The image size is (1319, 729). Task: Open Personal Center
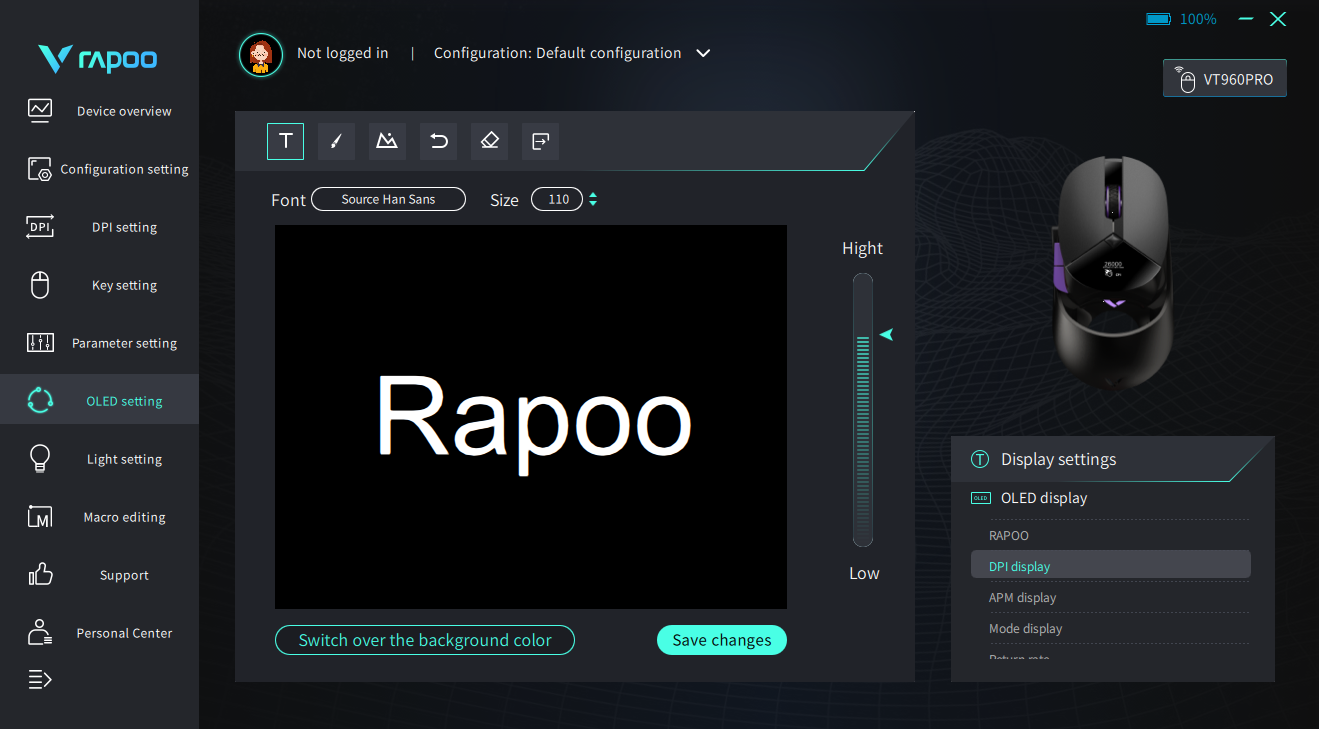(x=99, y=633)
